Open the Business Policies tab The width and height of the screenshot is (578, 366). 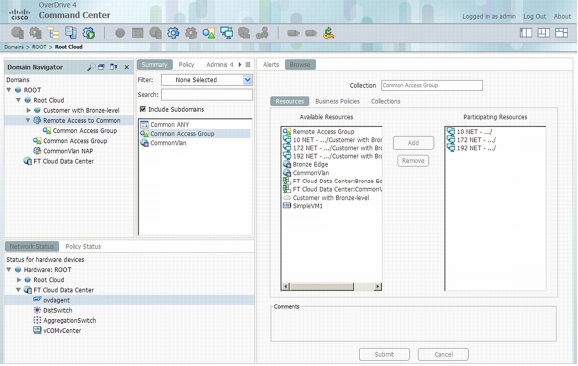tap(337, 101)
